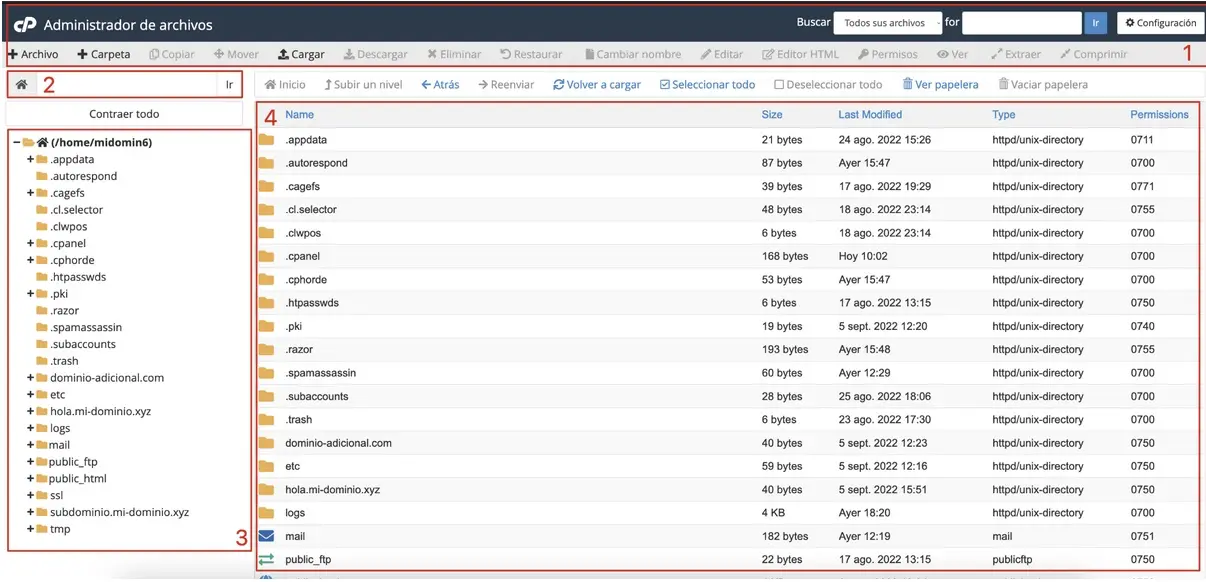Check Seleccionar todo option
The height and width of the screenshot is (582, 1206).
click(665, 85)
